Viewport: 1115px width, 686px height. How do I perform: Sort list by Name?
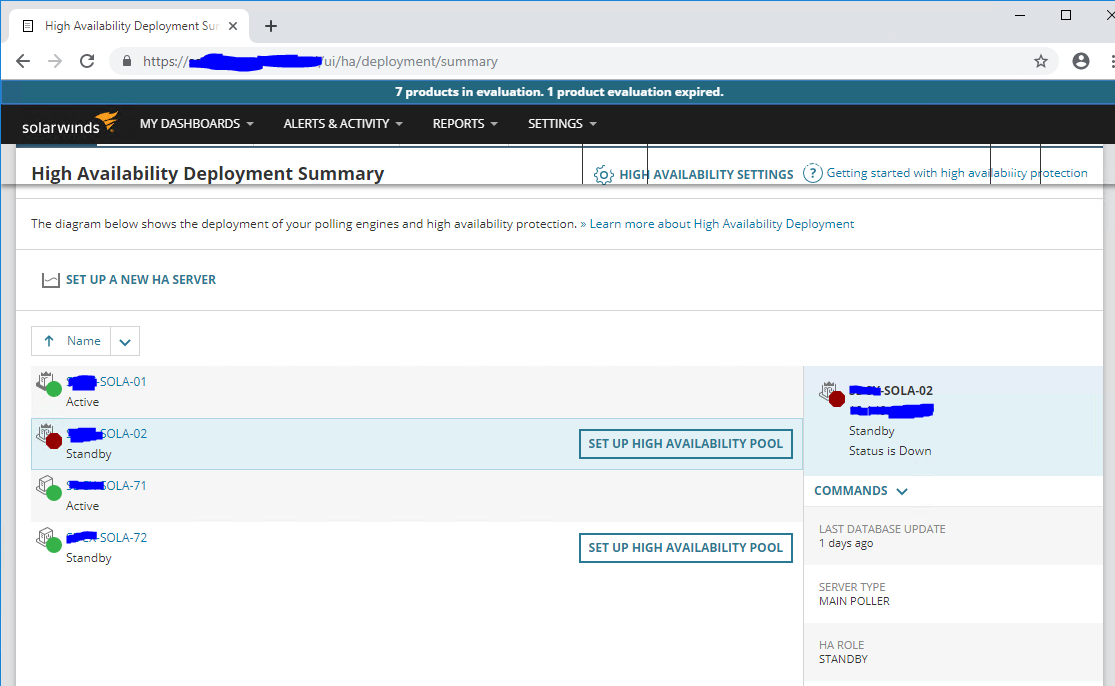[84, 341]
